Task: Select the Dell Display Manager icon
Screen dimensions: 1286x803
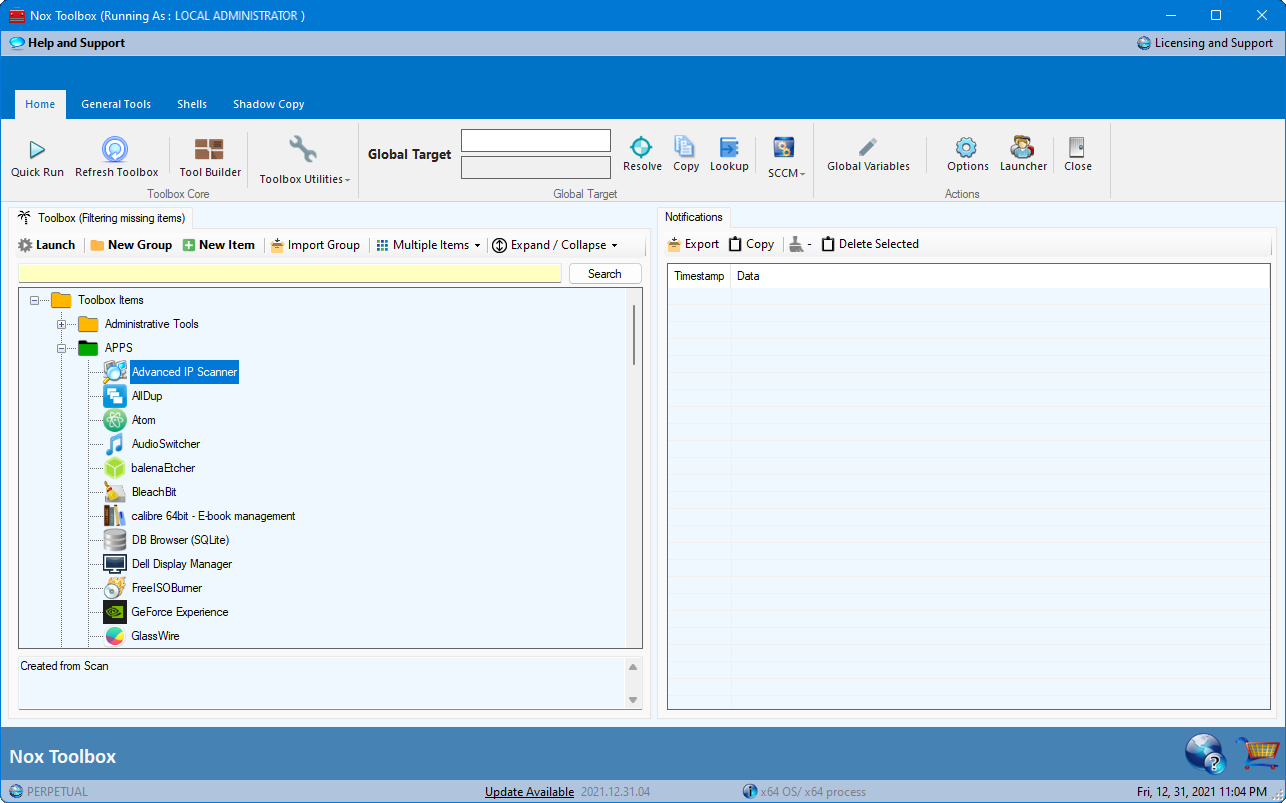Action: [x=115, y=564]
